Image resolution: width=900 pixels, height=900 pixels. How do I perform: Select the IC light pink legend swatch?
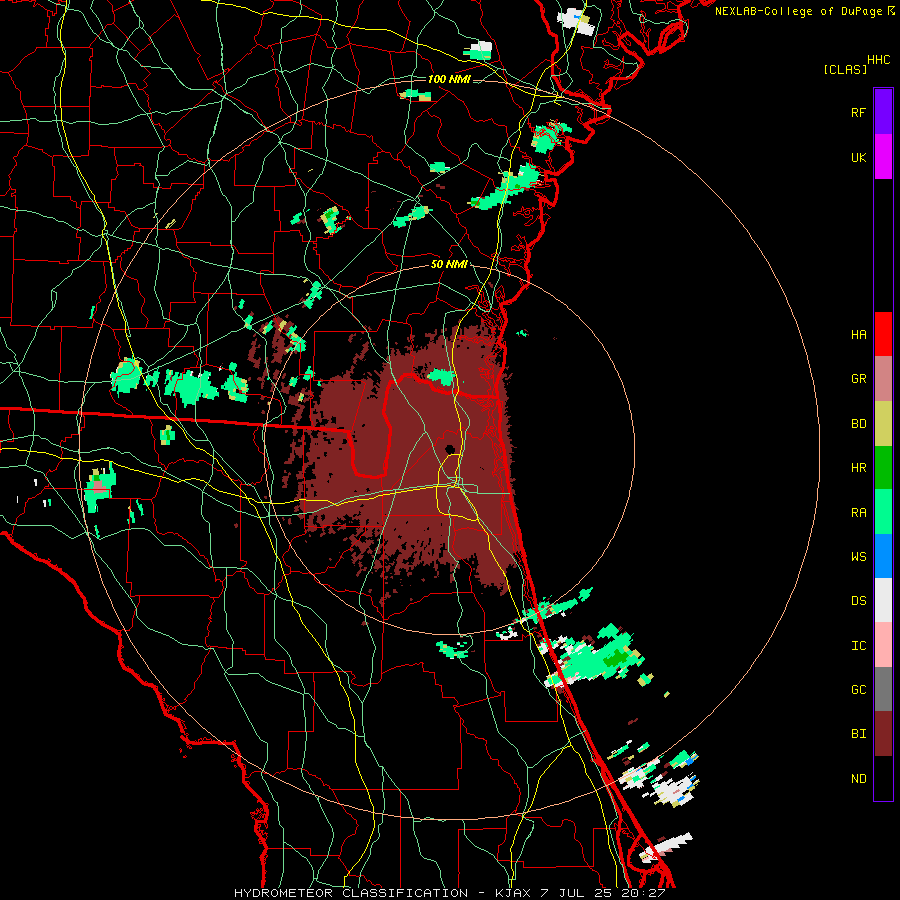883,645
